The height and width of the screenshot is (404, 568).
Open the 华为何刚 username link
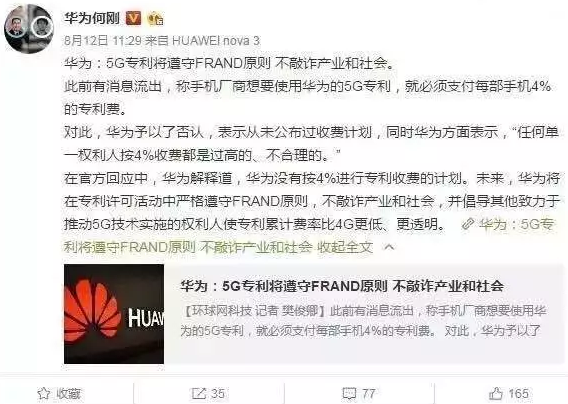point(92,17)
